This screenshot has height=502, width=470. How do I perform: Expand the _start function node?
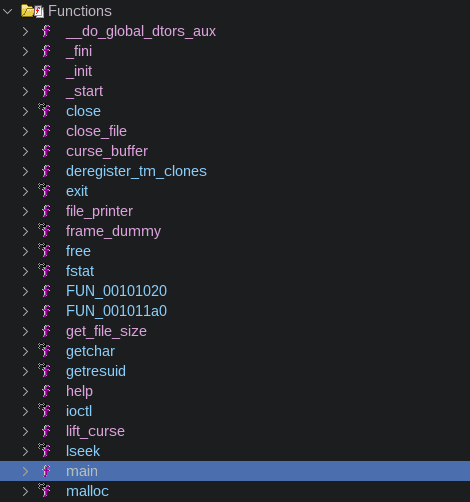pyautogui.click(x=25, y=91)
